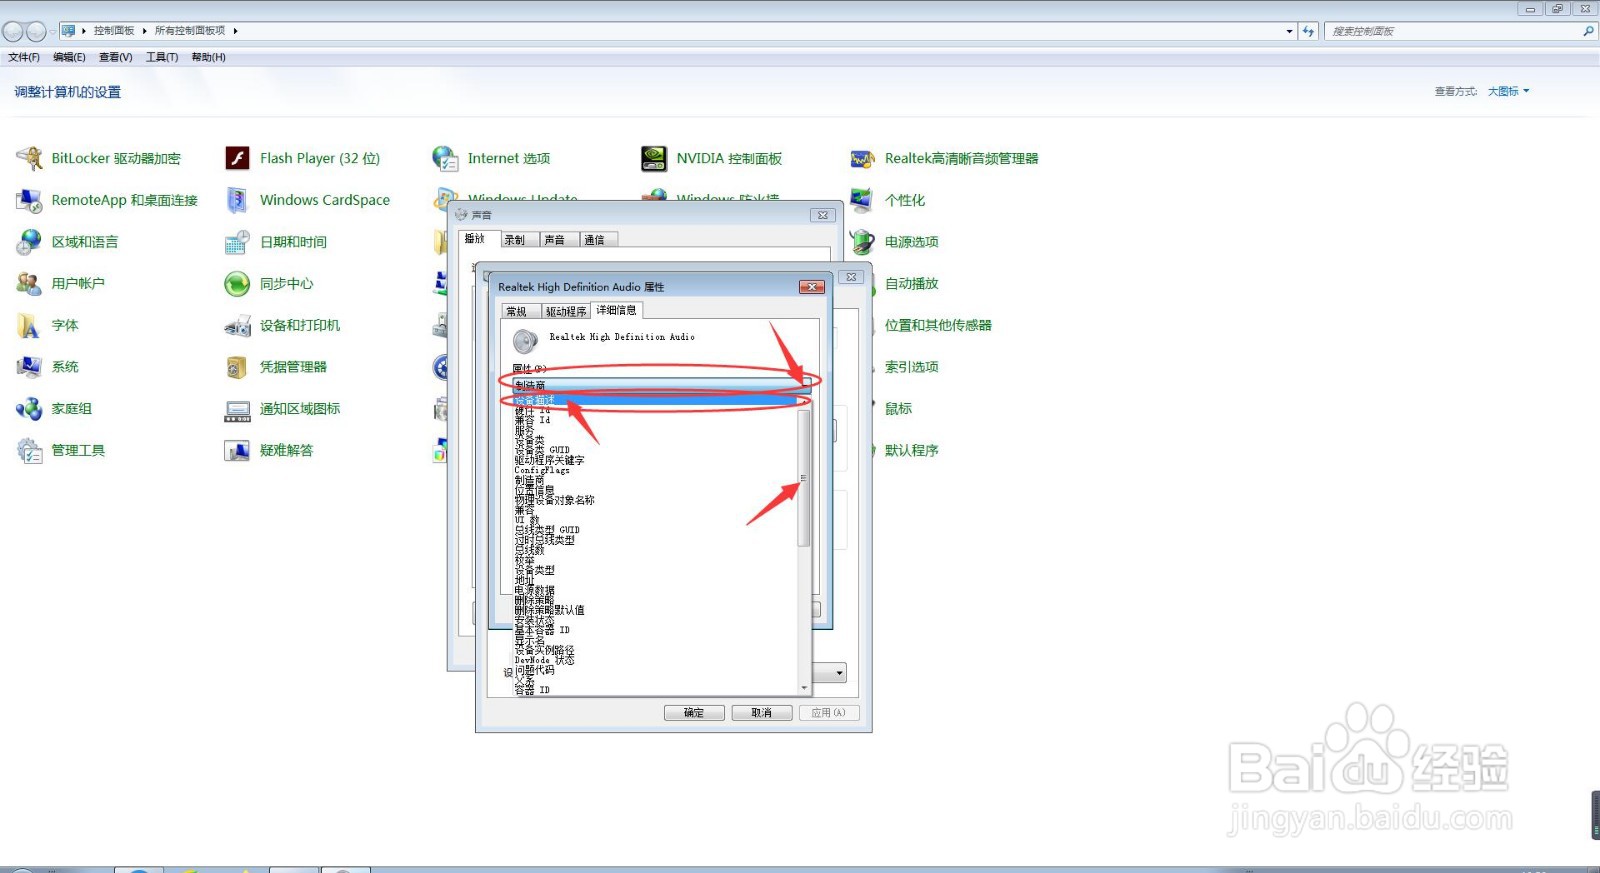This screenshot has height=873, width=1600.
Task: Open 默认程序 link
Action: tap(911, 451)
